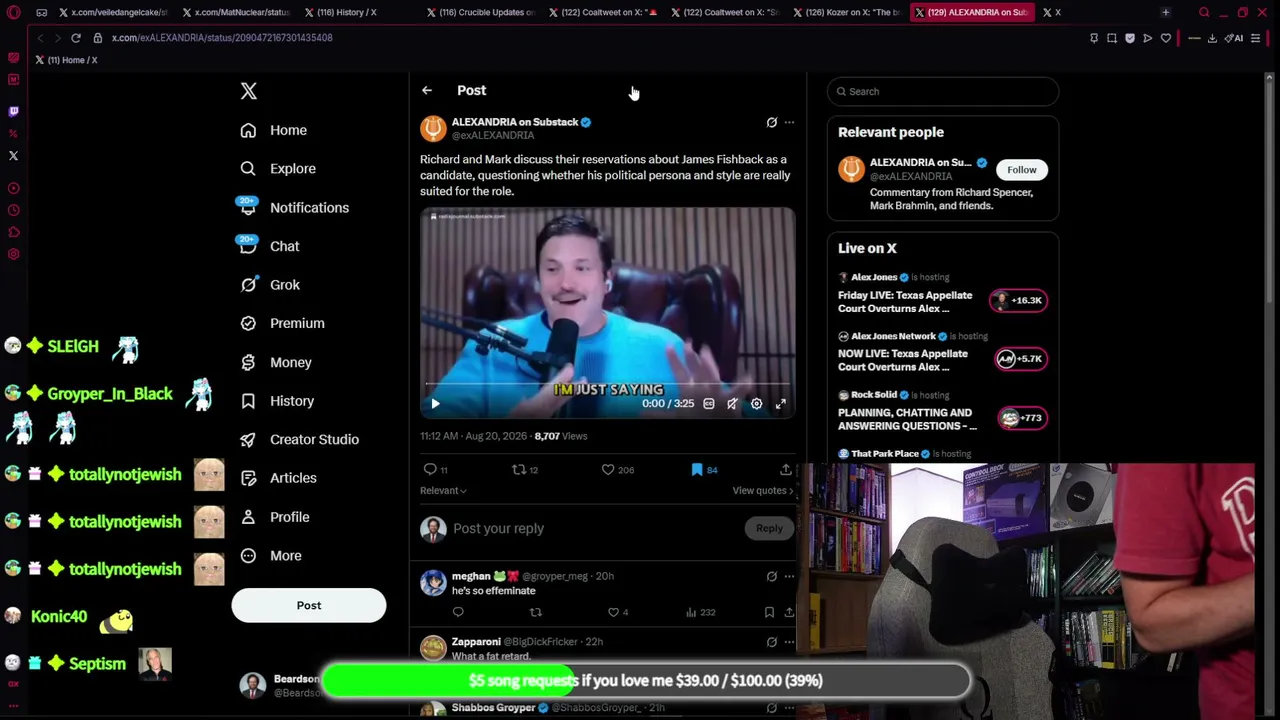This screenshot has height=720, width=1280.
Task: Follow ALEXANDRIA in Relevant people
Action: [x=1021, y=170]
